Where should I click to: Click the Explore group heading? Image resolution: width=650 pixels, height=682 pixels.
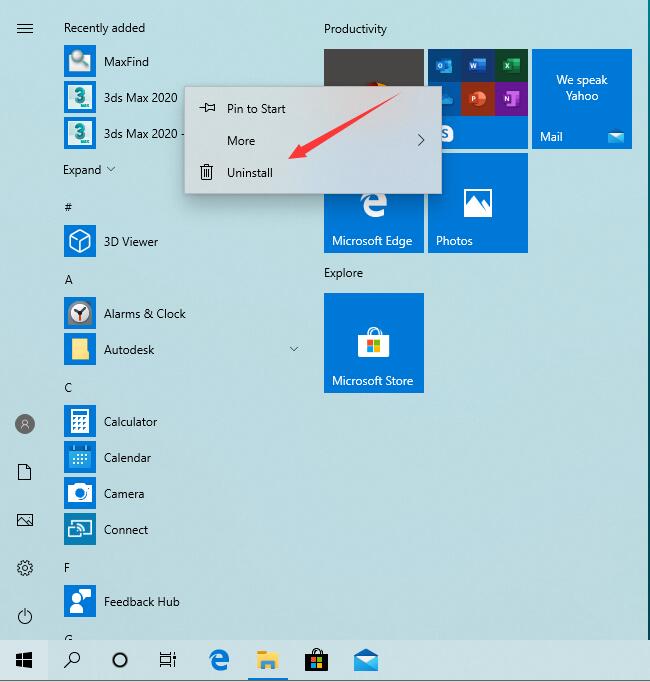343,273
